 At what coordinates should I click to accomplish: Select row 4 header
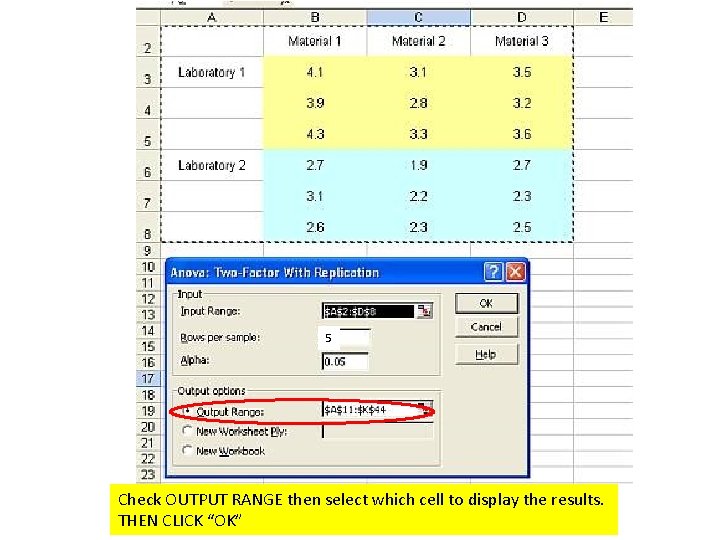click(148, 103)
